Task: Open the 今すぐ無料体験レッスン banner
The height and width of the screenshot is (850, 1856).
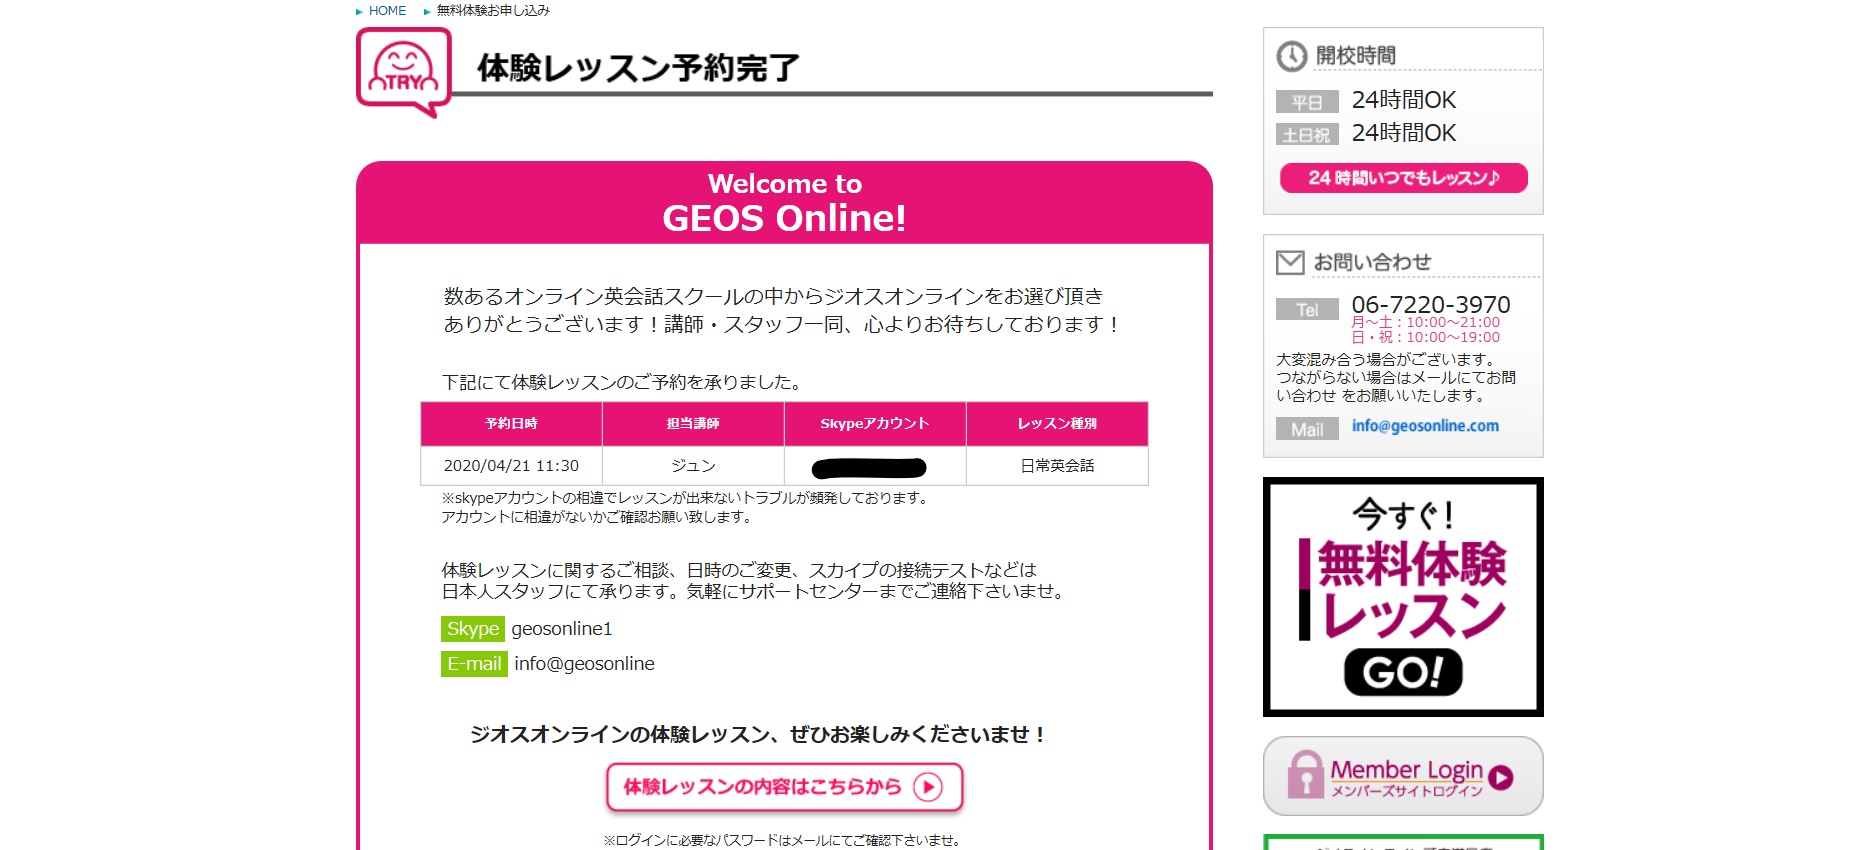Action: [1403, 596]
